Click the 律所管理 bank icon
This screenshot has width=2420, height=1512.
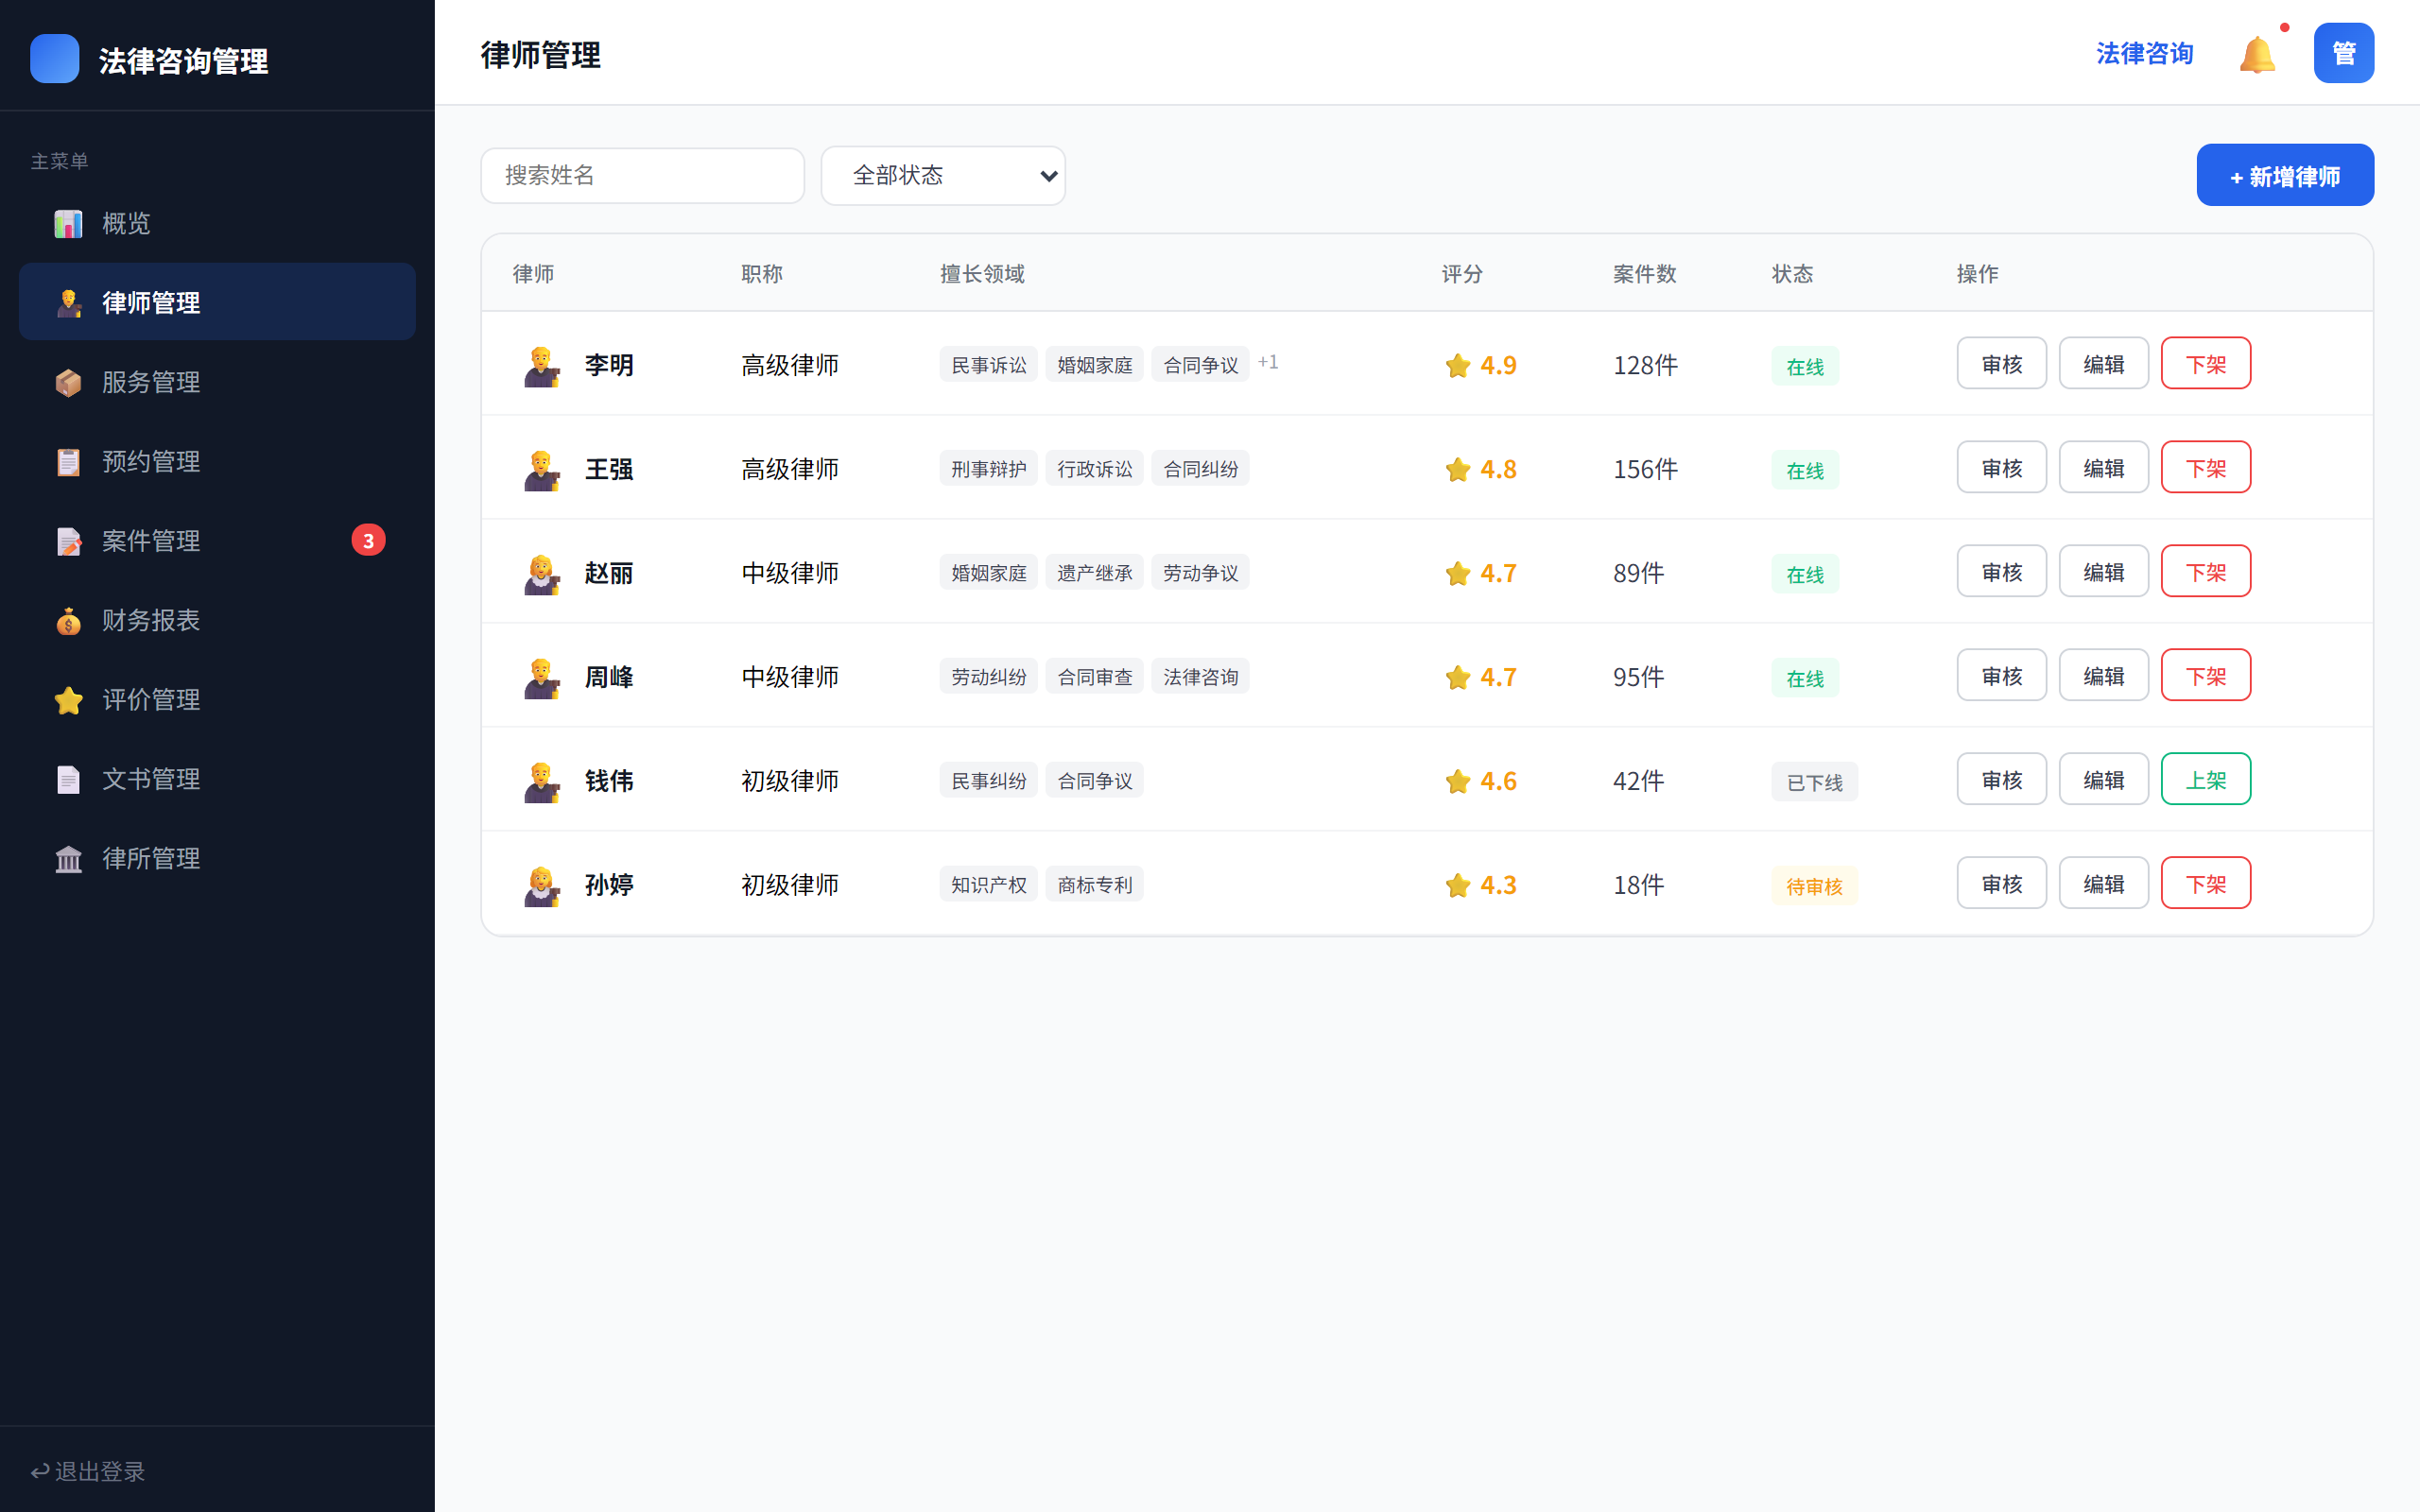[68, 858]
